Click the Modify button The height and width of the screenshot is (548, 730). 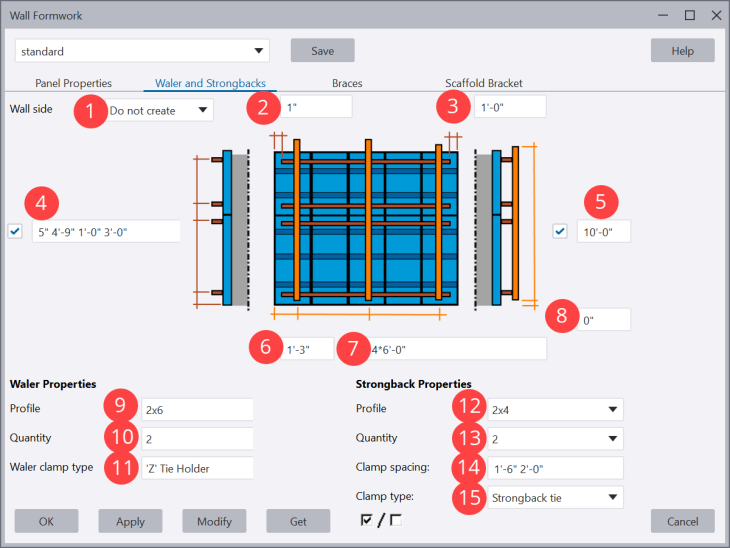pos(214,521)
